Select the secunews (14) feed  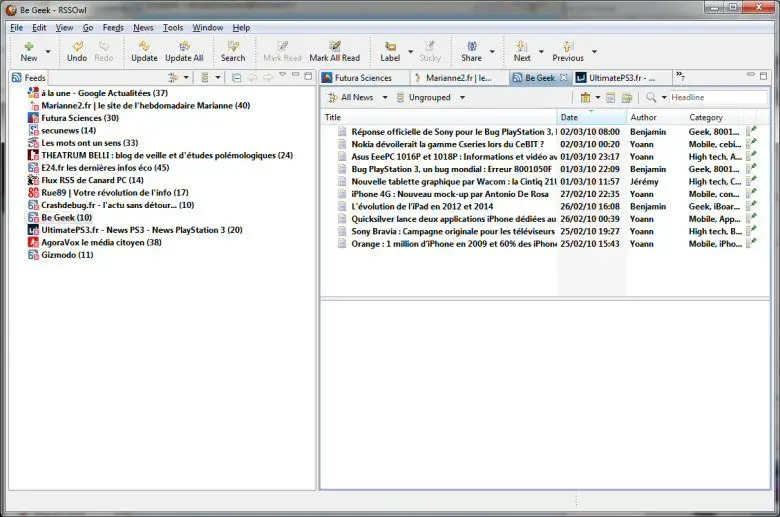point(62,130)
